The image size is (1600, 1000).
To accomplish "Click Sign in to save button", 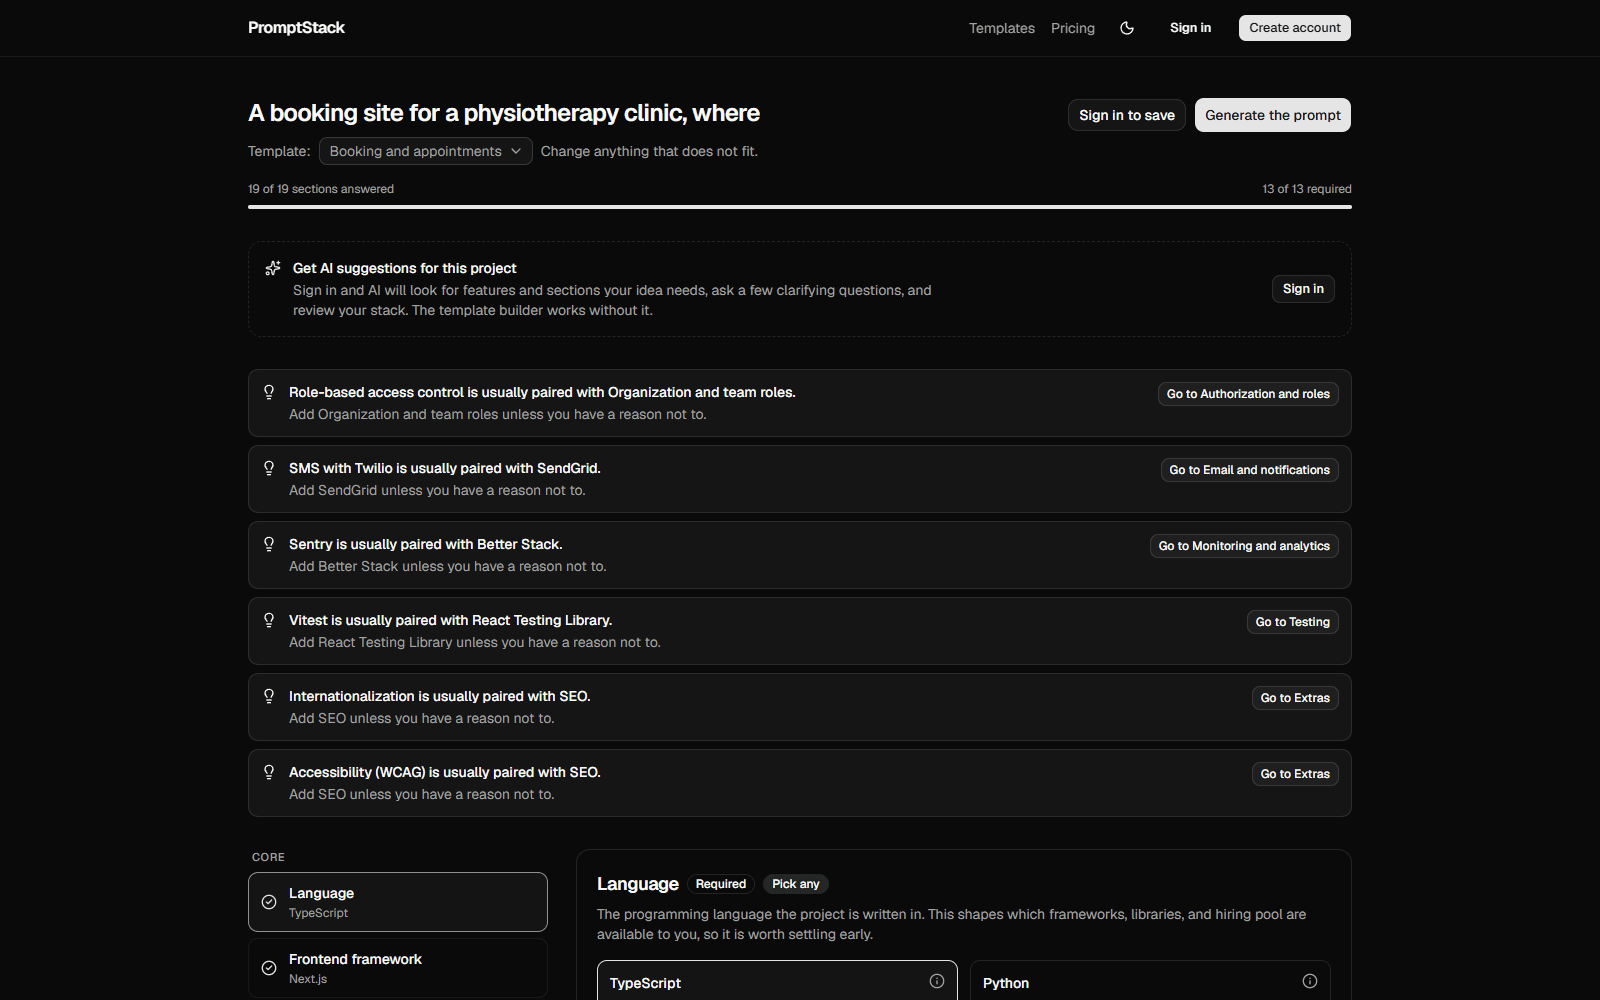I will click(1127, 115).
